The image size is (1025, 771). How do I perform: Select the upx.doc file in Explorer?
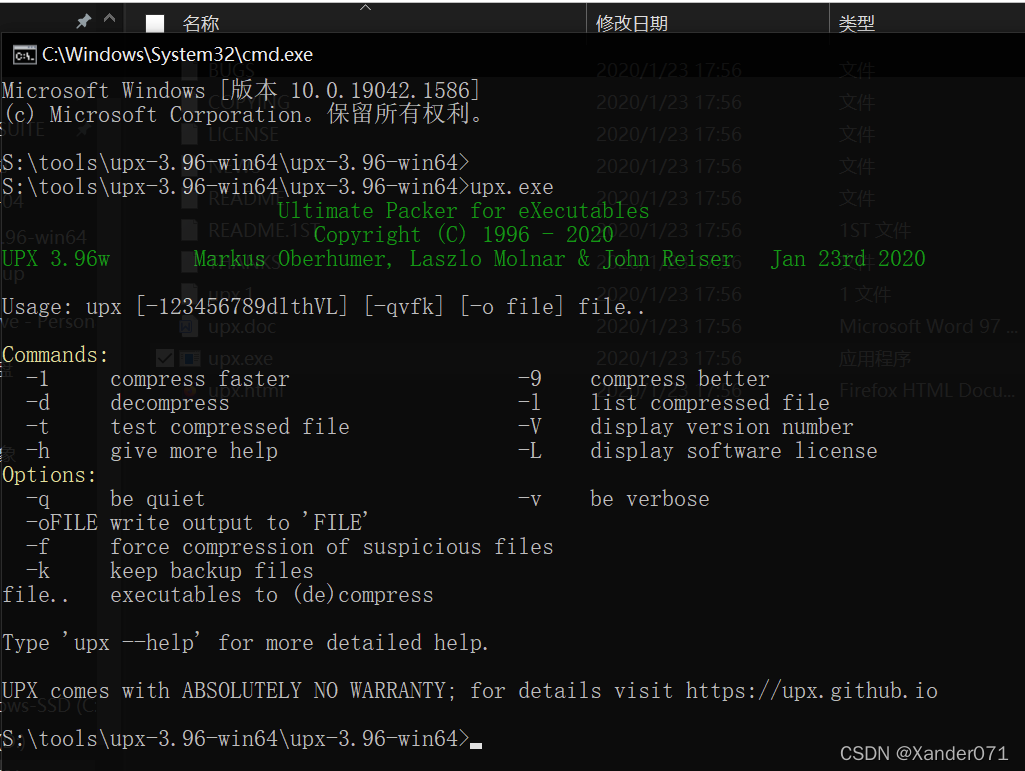coord(242,326)
